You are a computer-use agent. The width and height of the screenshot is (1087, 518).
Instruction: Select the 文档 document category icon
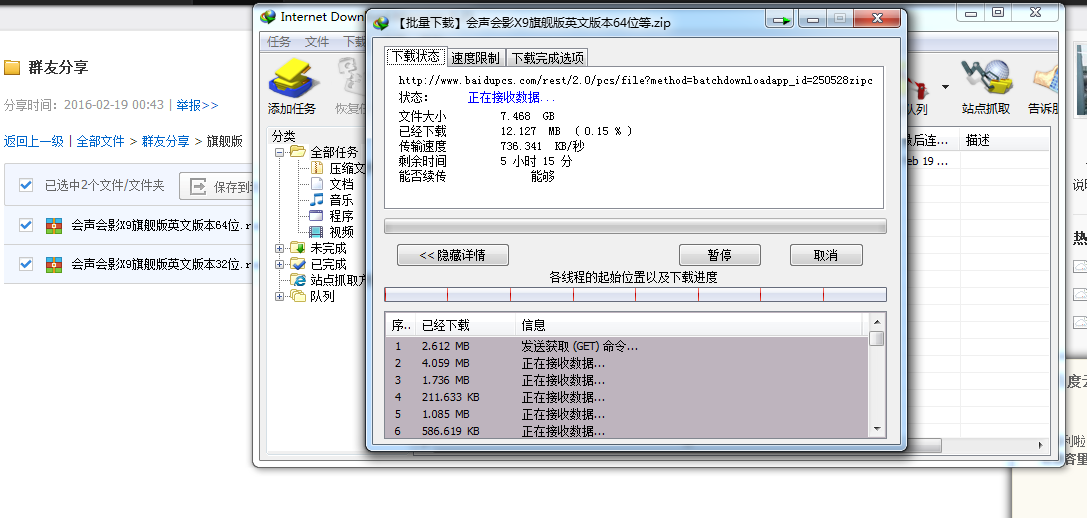tap(317, 184)
